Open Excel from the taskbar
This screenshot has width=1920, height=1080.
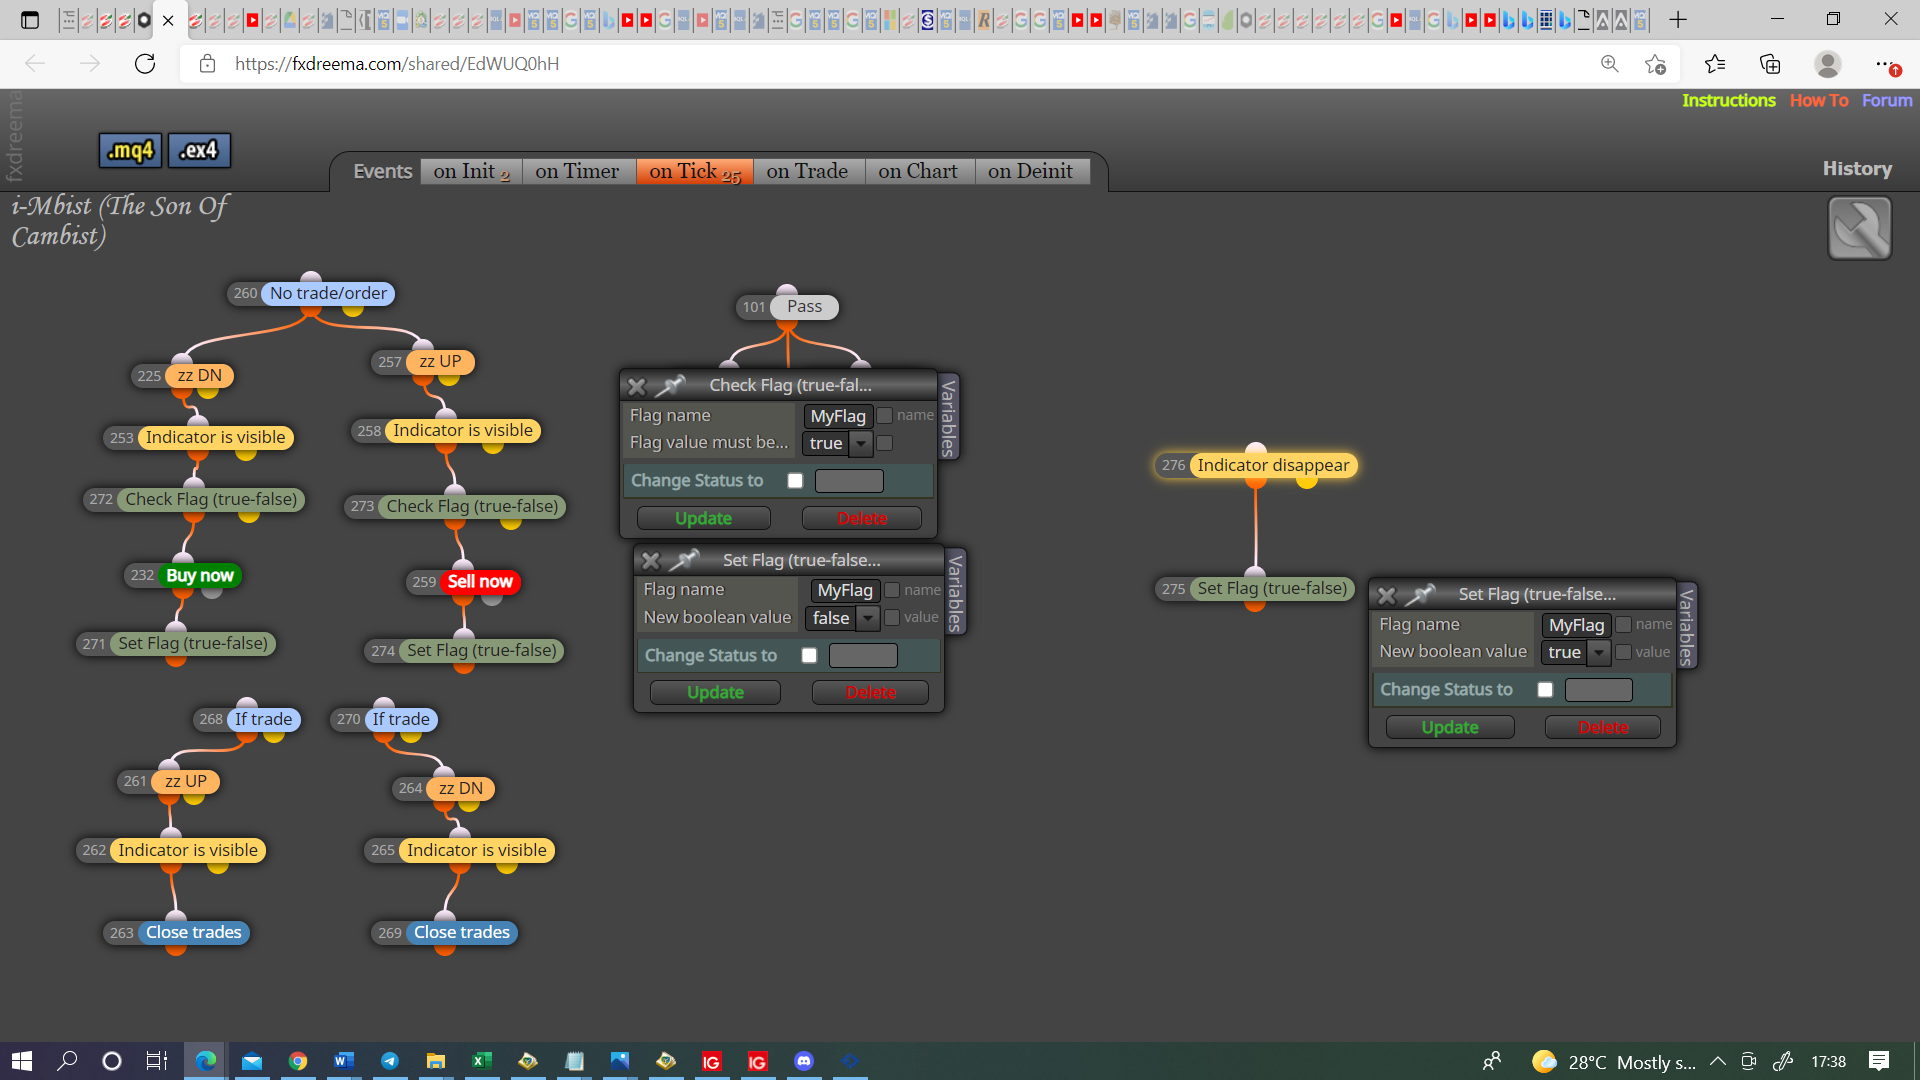482,1061
